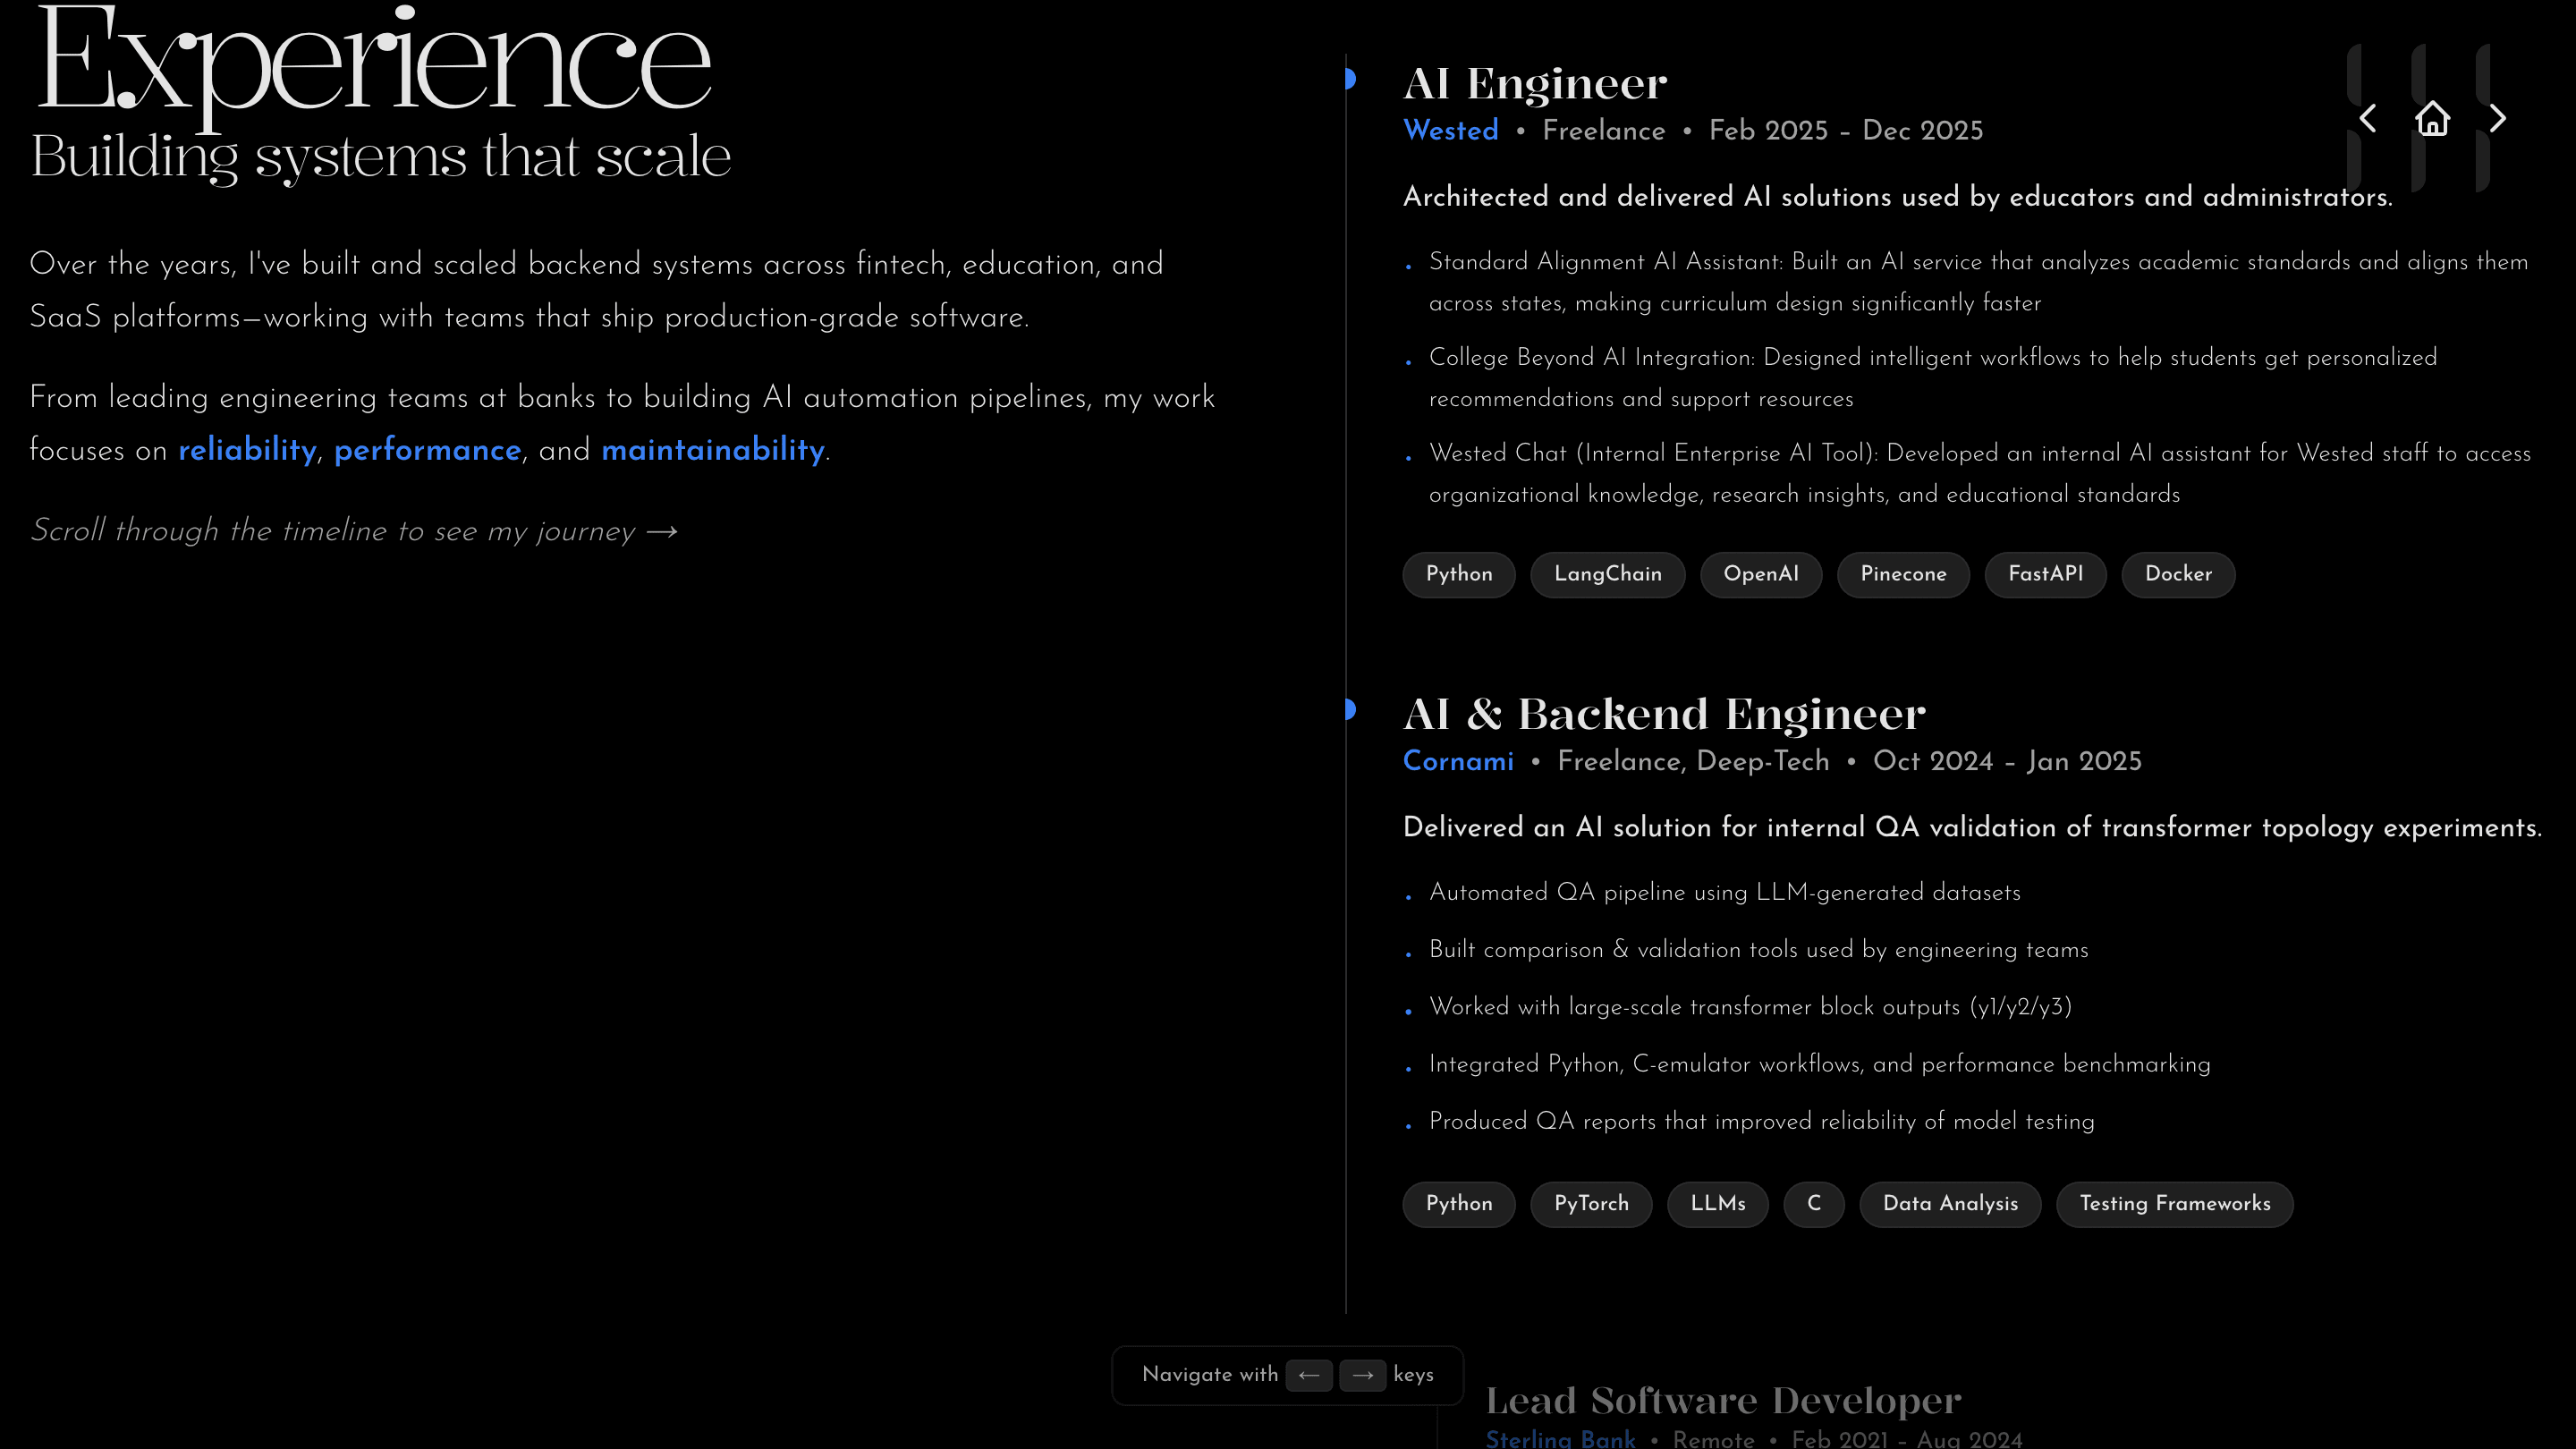Click the "Over the years" intro paragraph
The height and width of the screenshot is (1449, 2576).
pyautogui.click(x=596, y=290)
